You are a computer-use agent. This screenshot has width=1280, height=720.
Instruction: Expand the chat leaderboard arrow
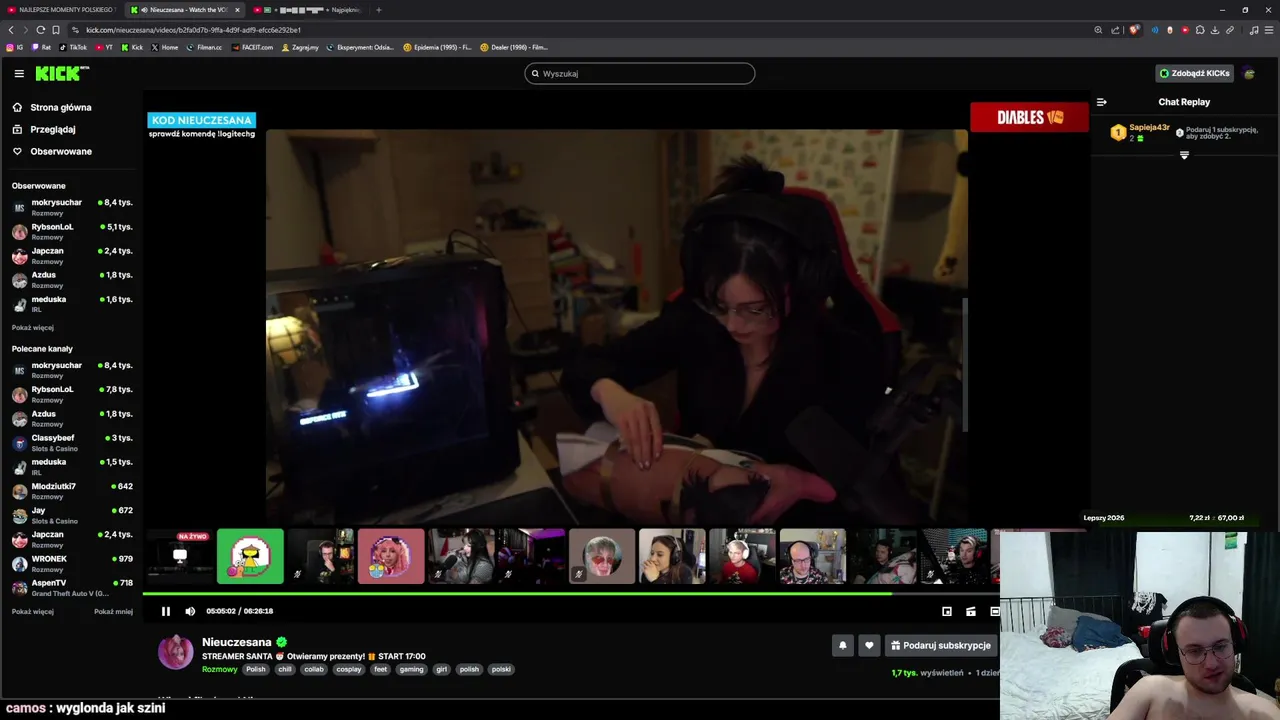click(x=1184, y=155)
